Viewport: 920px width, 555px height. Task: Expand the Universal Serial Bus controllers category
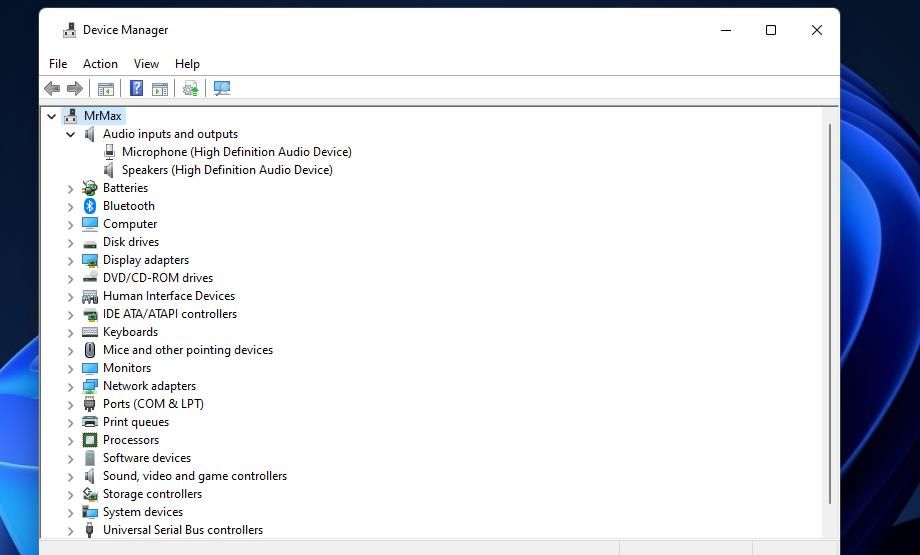[x=70, y=530]
